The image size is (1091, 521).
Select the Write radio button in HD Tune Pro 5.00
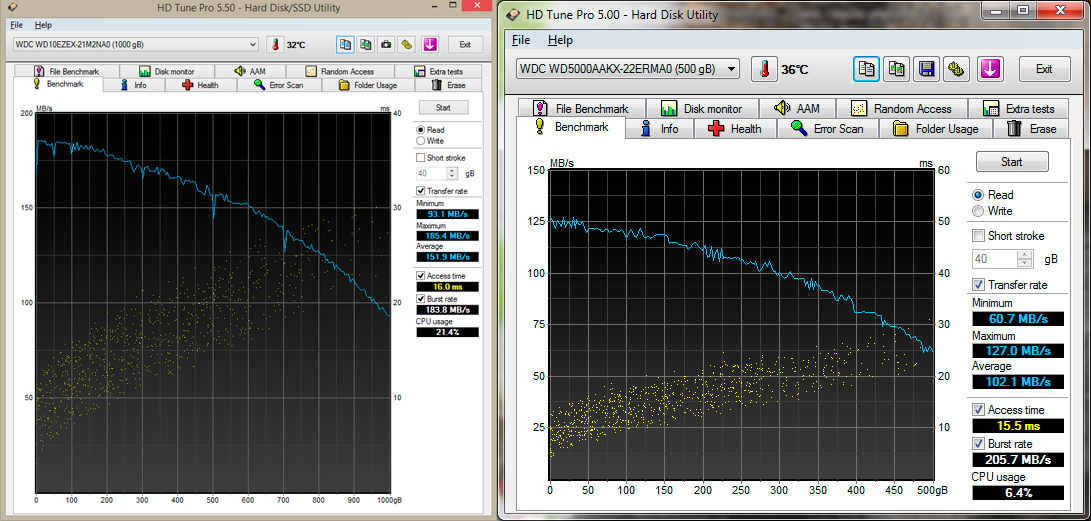(x=978, y=211)
